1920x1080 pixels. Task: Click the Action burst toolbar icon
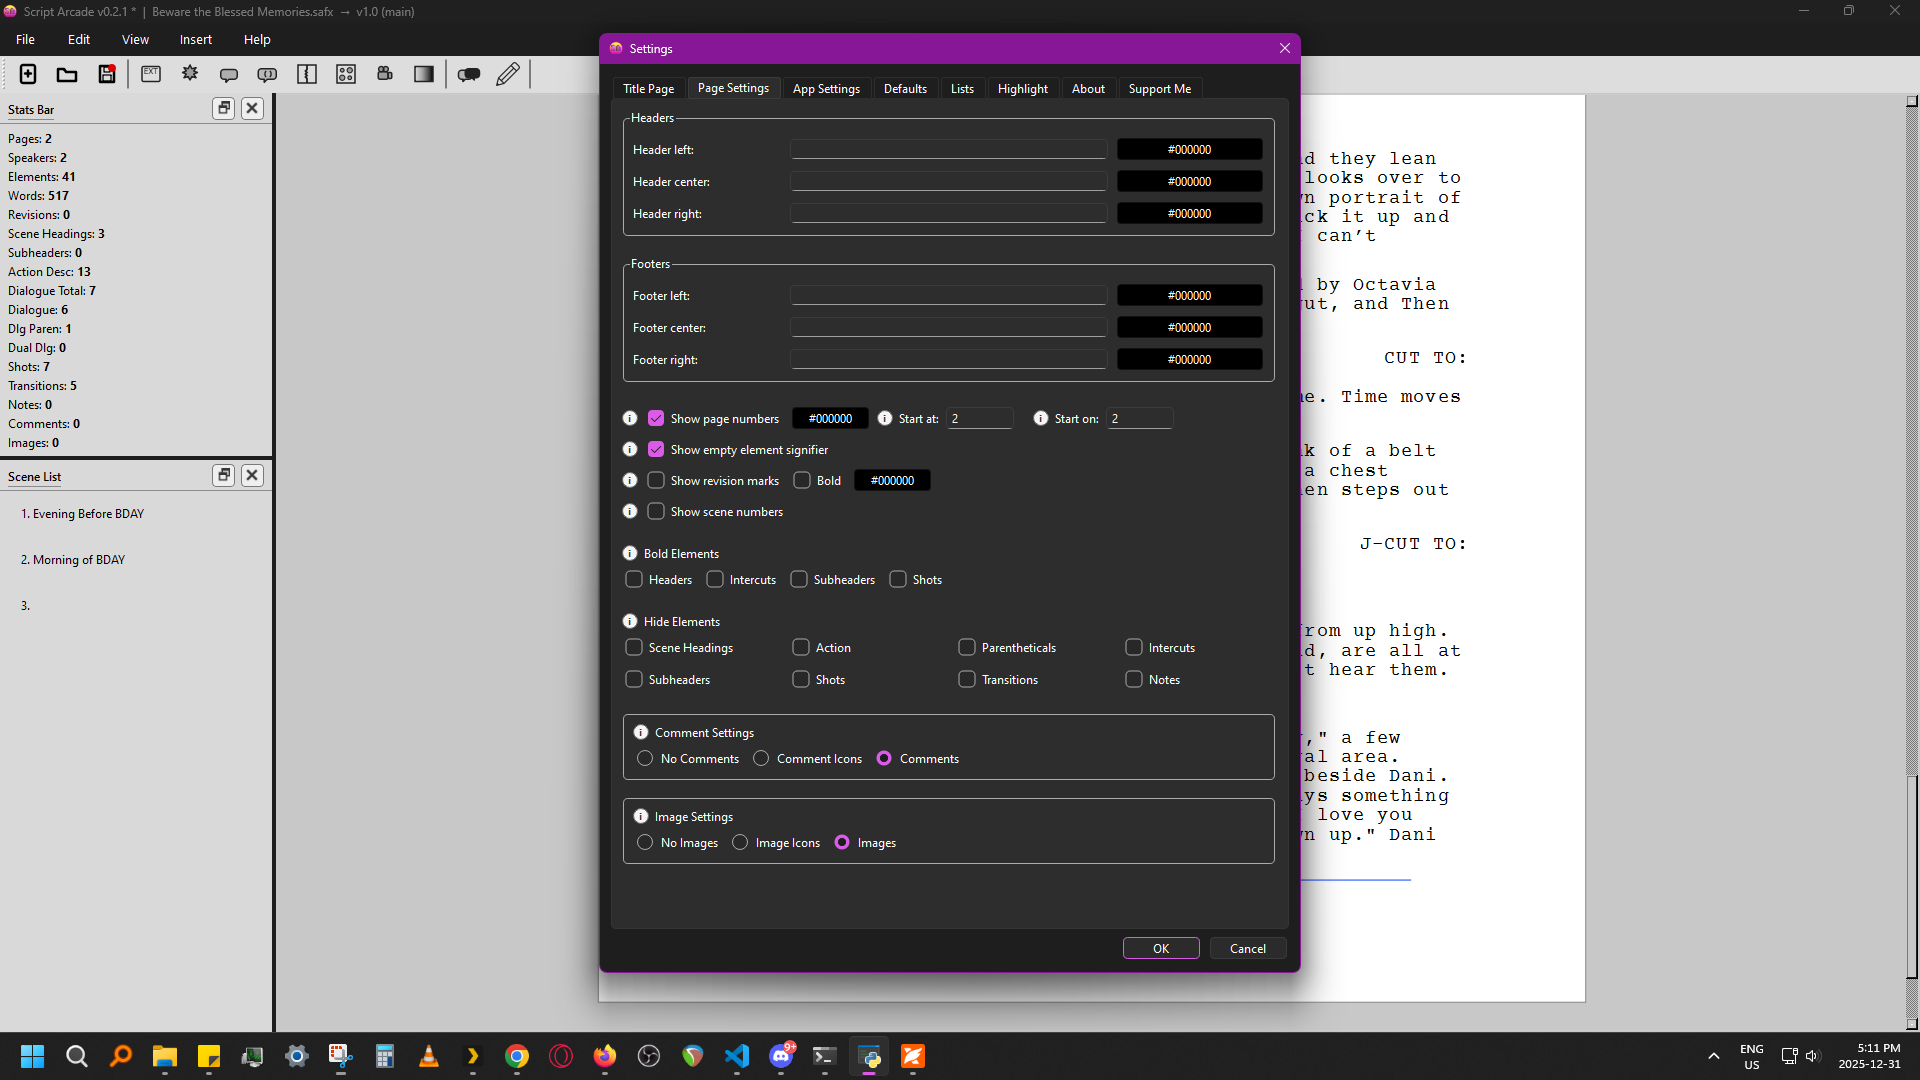coord(190,74)
